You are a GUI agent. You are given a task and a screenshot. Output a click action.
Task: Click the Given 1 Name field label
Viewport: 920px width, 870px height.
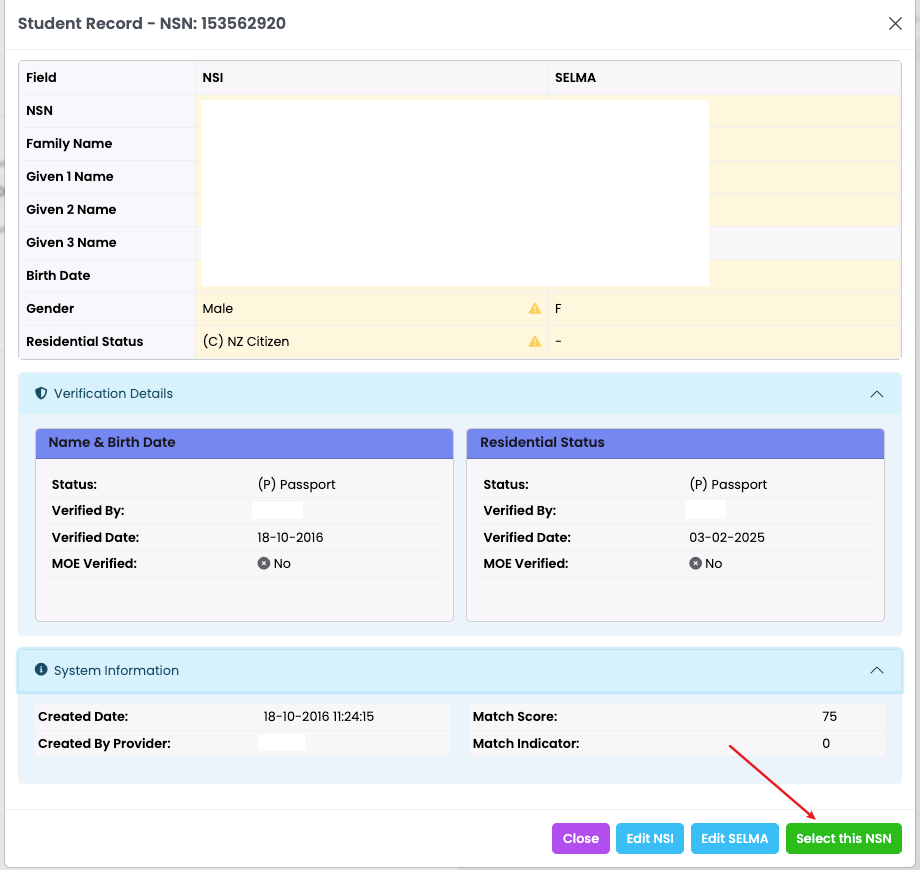point(70,177)
